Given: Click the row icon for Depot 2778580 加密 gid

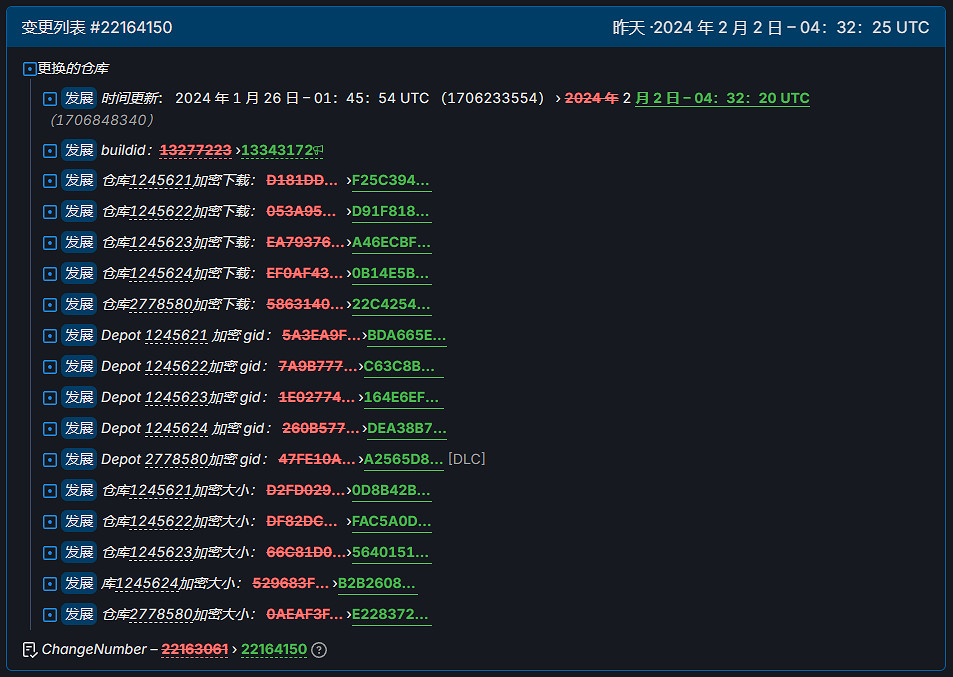Looking at the screenshot, I should 50,460.
